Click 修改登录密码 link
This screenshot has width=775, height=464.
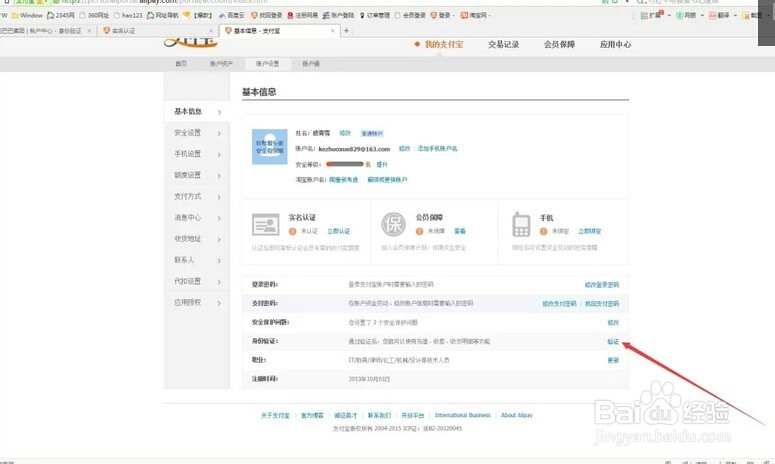click(602, 285)
